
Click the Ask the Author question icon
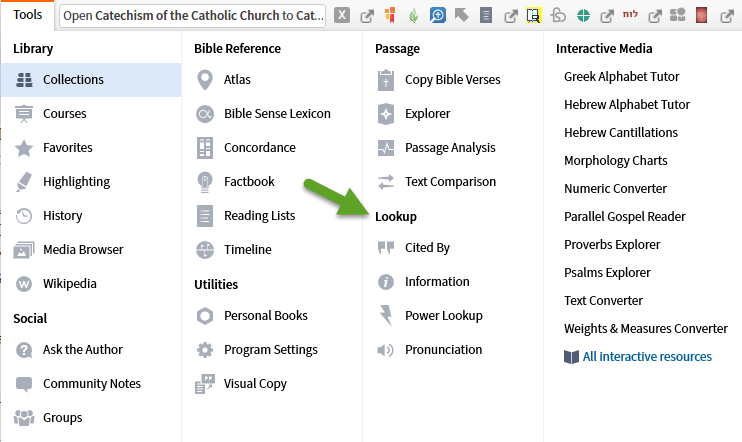click(24, 350)
